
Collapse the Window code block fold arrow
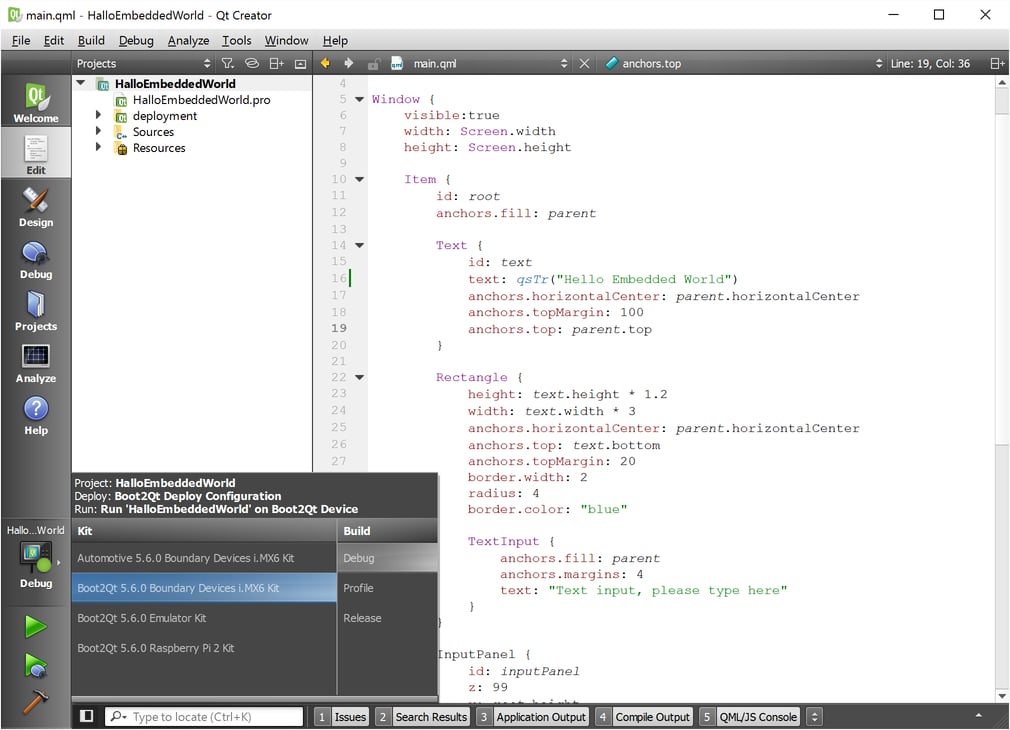pyautogui.click(x=359, y=99)
